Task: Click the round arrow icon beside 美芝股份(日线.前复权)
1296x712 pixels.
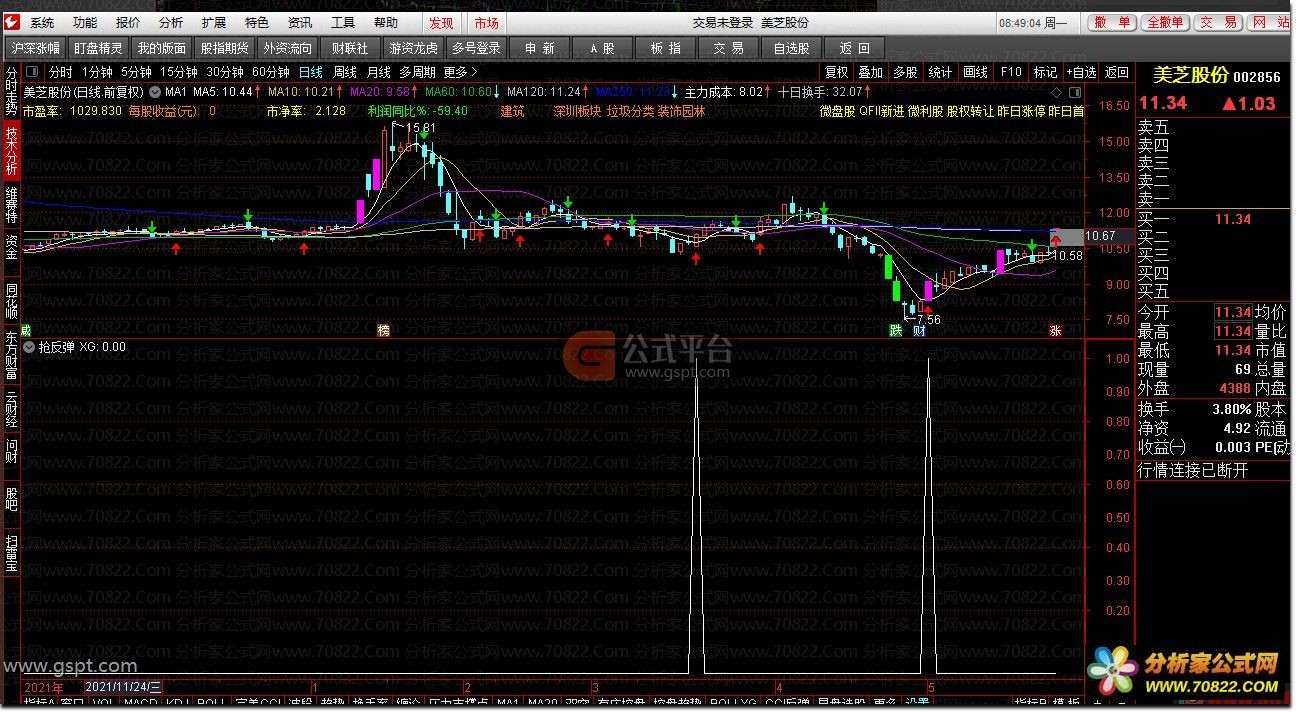Action: [156, 92]
